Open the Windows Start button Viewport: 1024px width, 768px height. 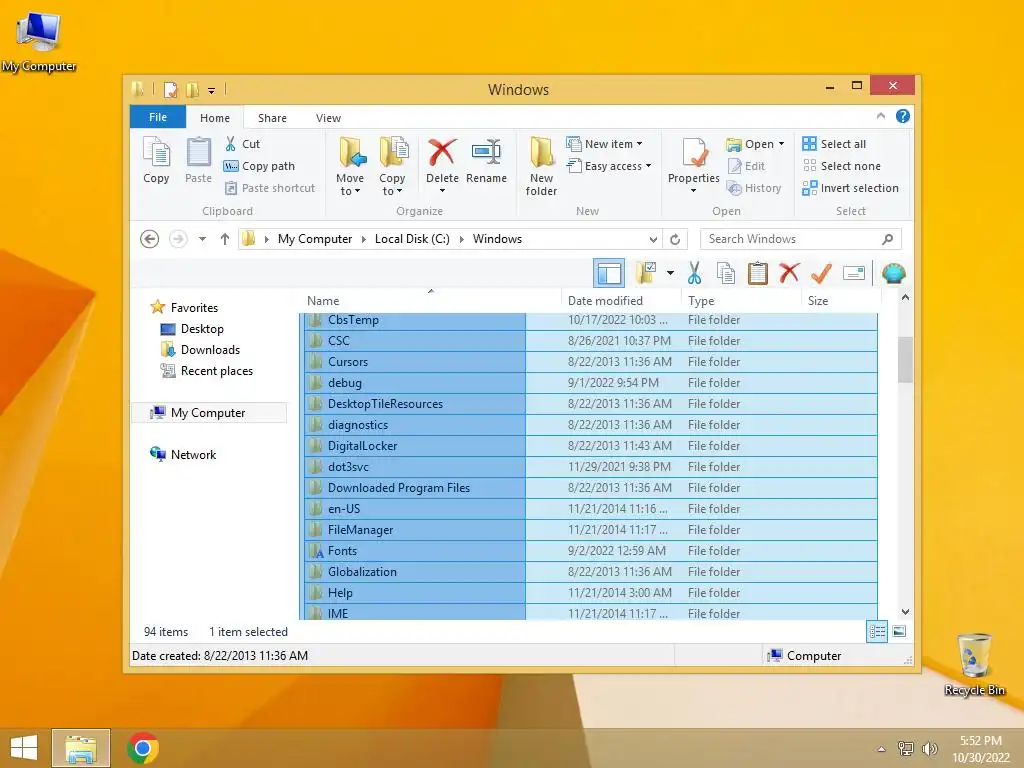point(24,748)
